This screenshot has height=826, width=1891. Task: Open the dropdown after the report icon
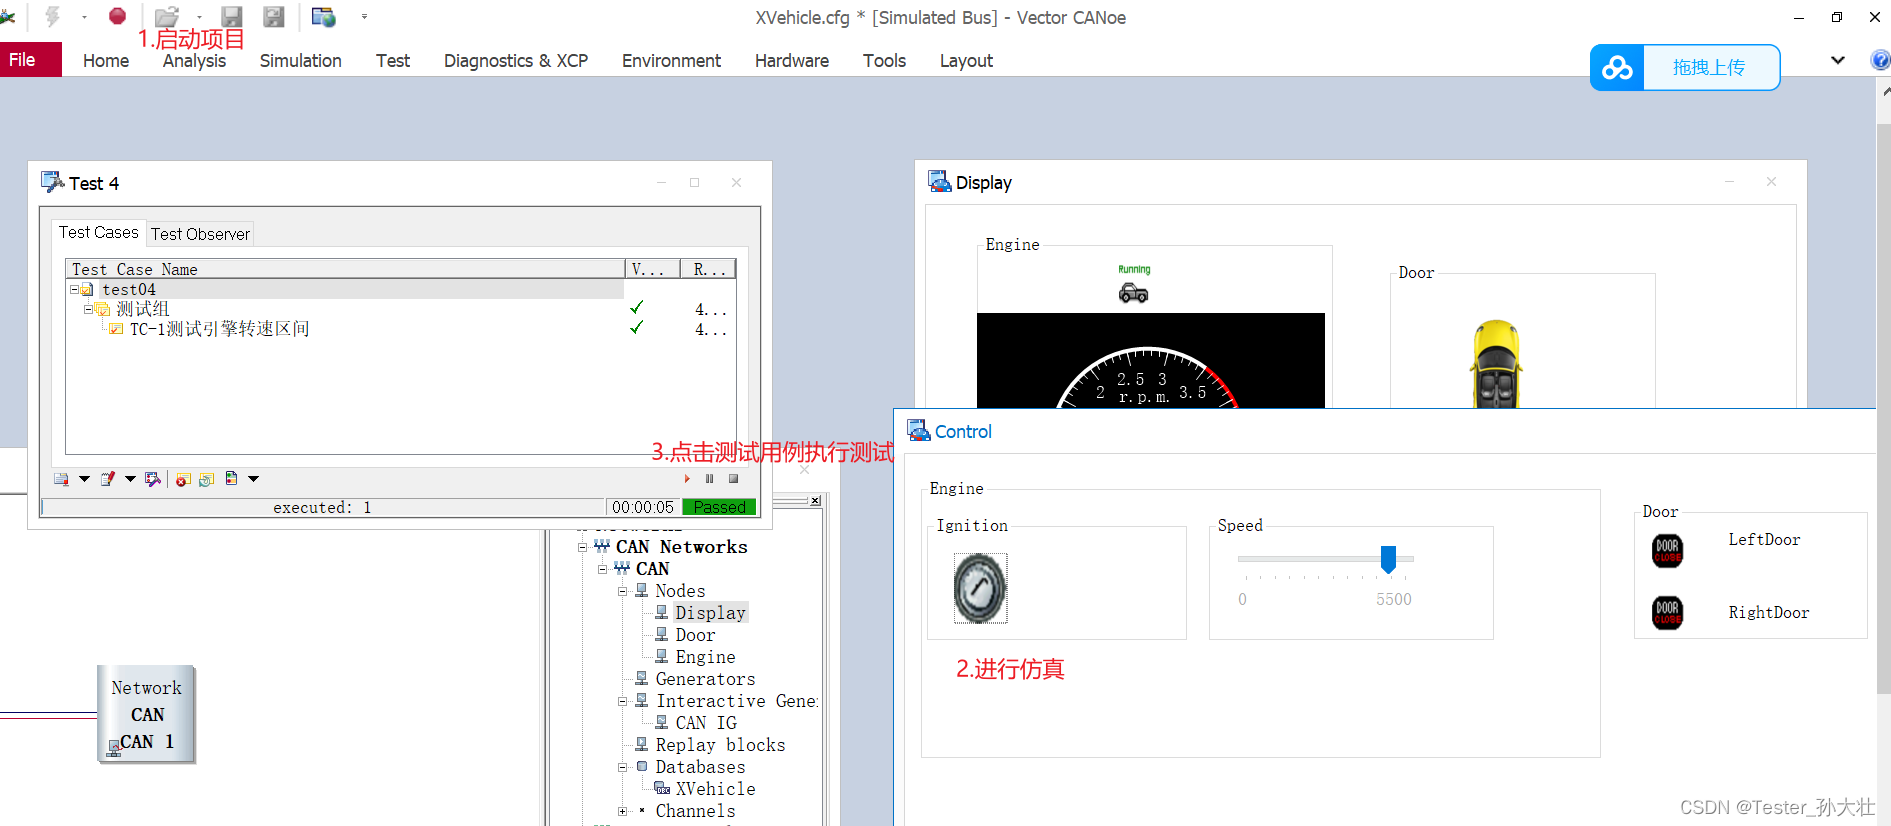coord(84,479)
